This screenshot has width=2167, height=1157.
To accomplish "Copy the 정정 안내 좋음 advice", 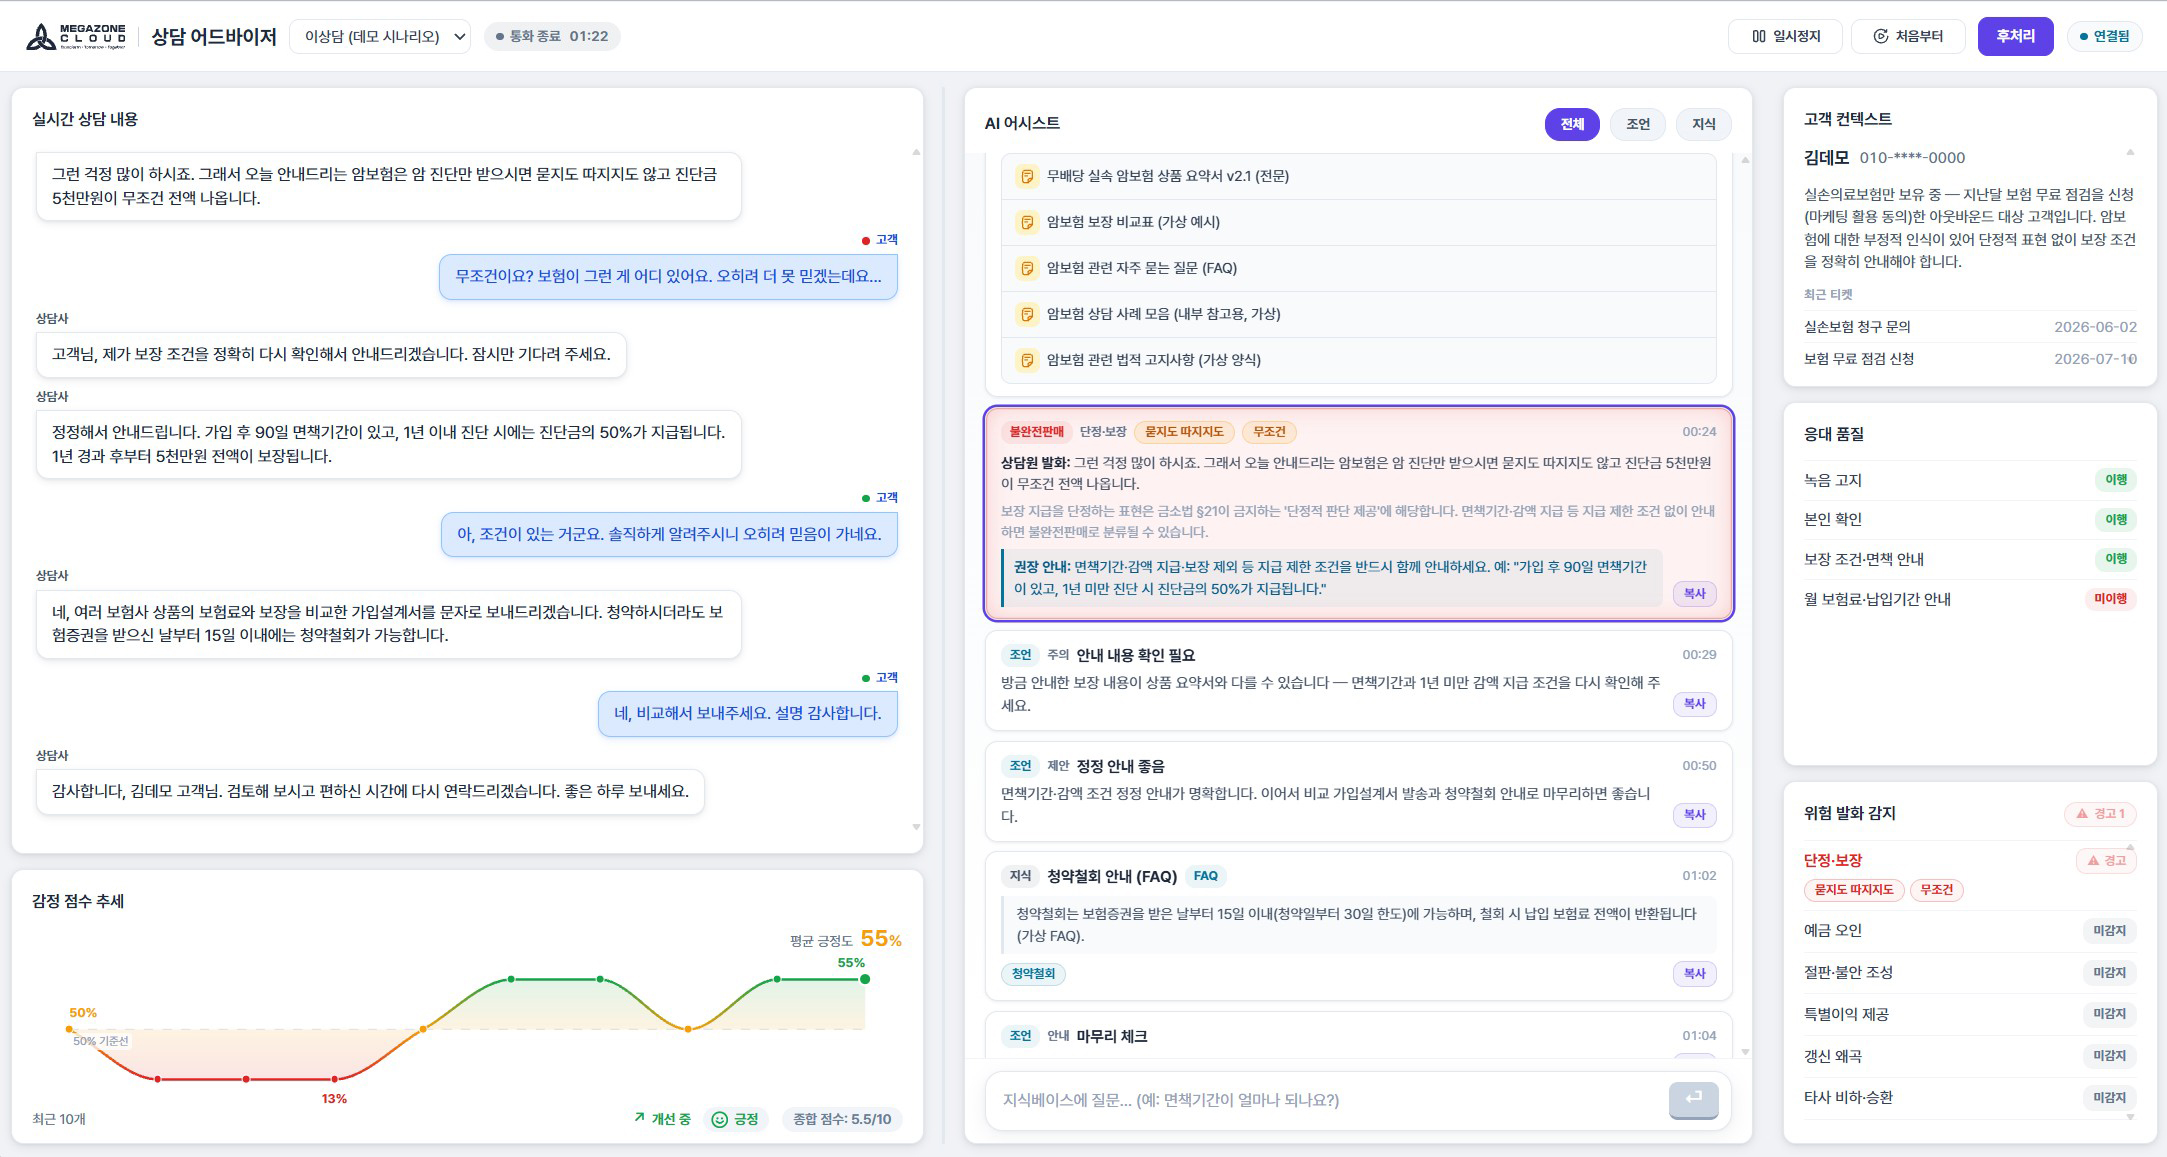I will point(1694,815).
